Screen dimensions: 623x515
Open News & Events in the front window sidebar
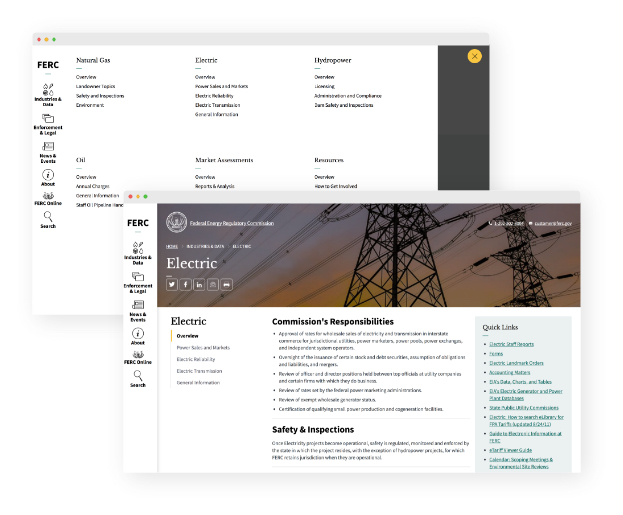pos(138,311)
